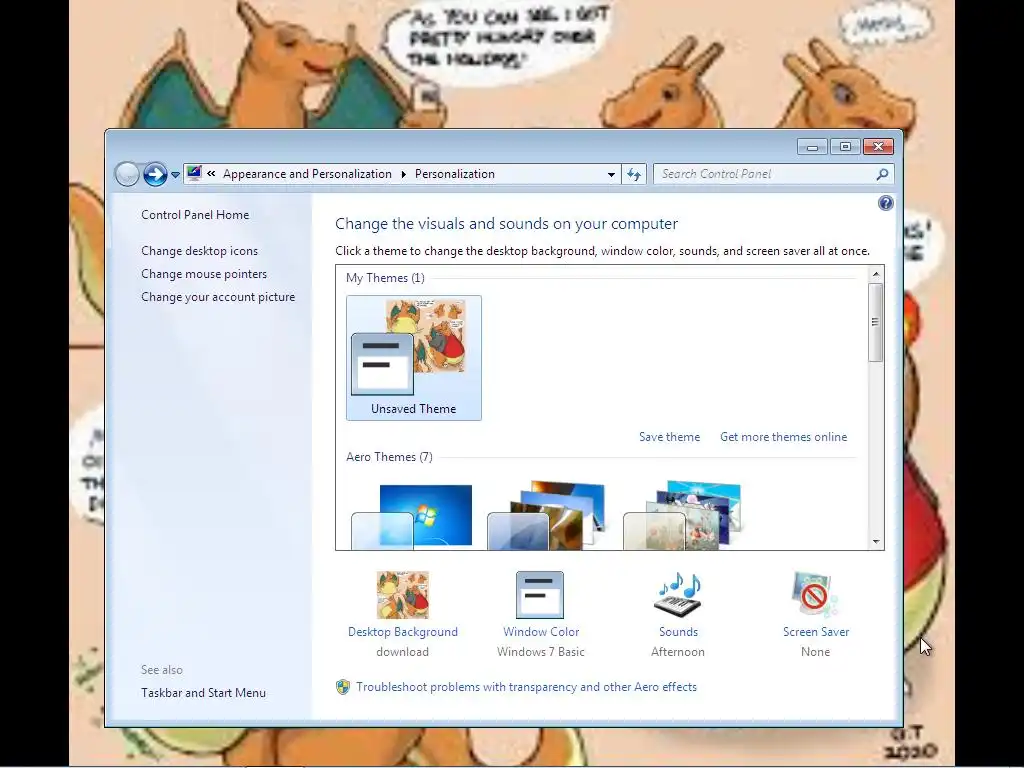
Task: Click Save theme link
Action: tap(669, 437)
